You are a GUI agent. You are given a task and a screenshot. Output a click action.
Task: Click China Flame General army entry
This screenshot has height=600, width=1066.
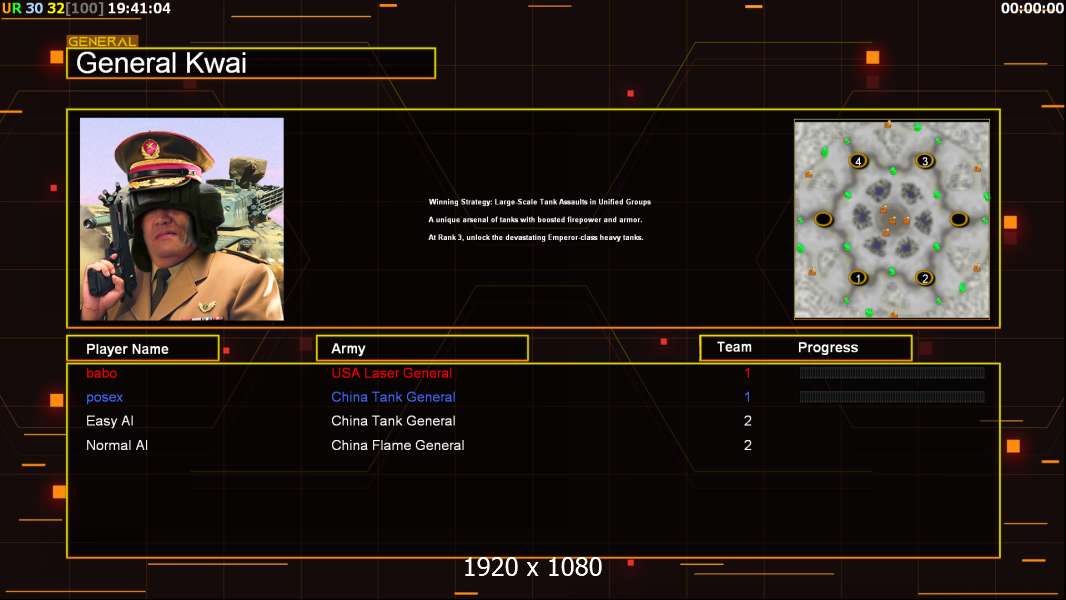tap(398, 445)
